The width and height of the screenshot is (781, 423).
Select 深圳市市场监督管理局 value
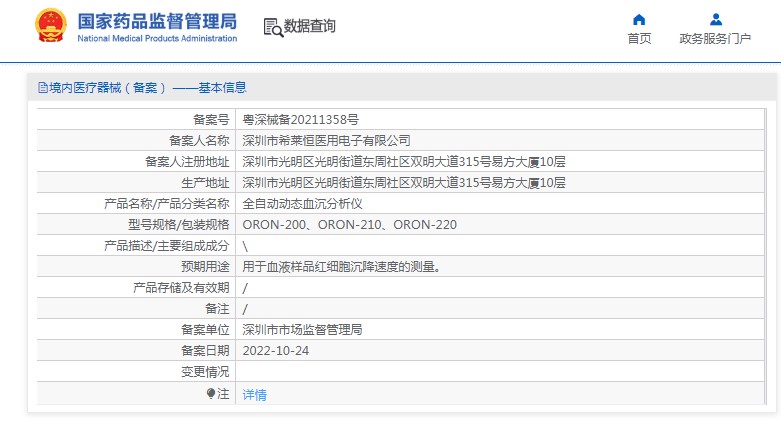tap(302, 329)
